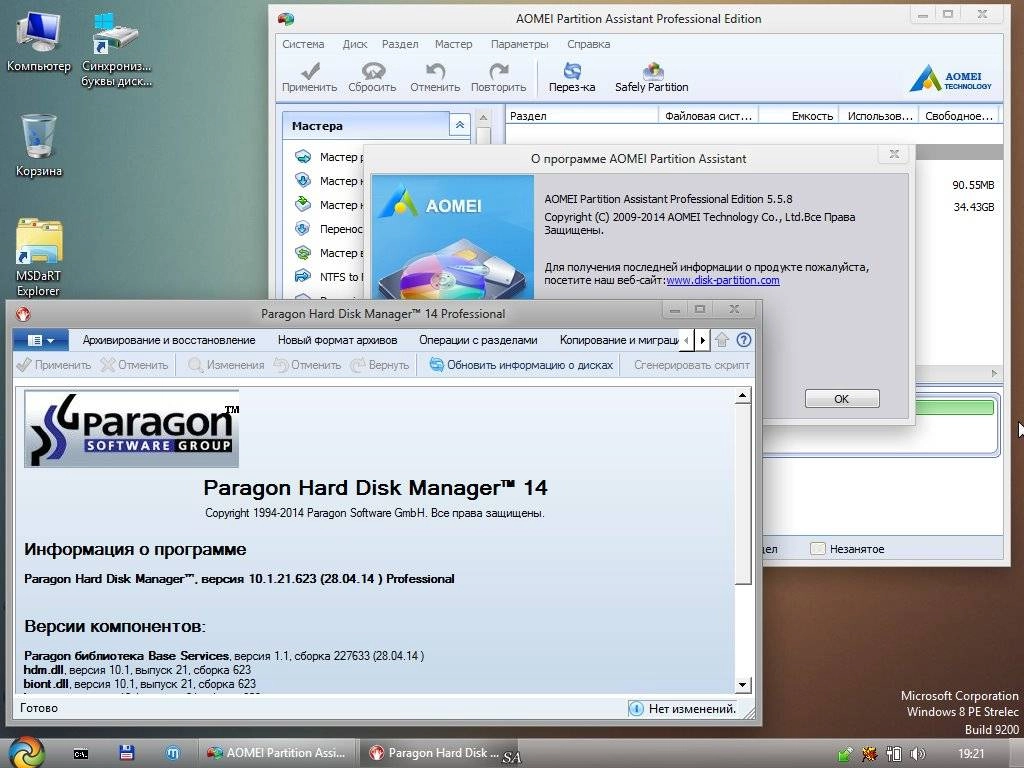Click OK in AOMEI about dialog
1024x768 pixels.
coord(842,398)
